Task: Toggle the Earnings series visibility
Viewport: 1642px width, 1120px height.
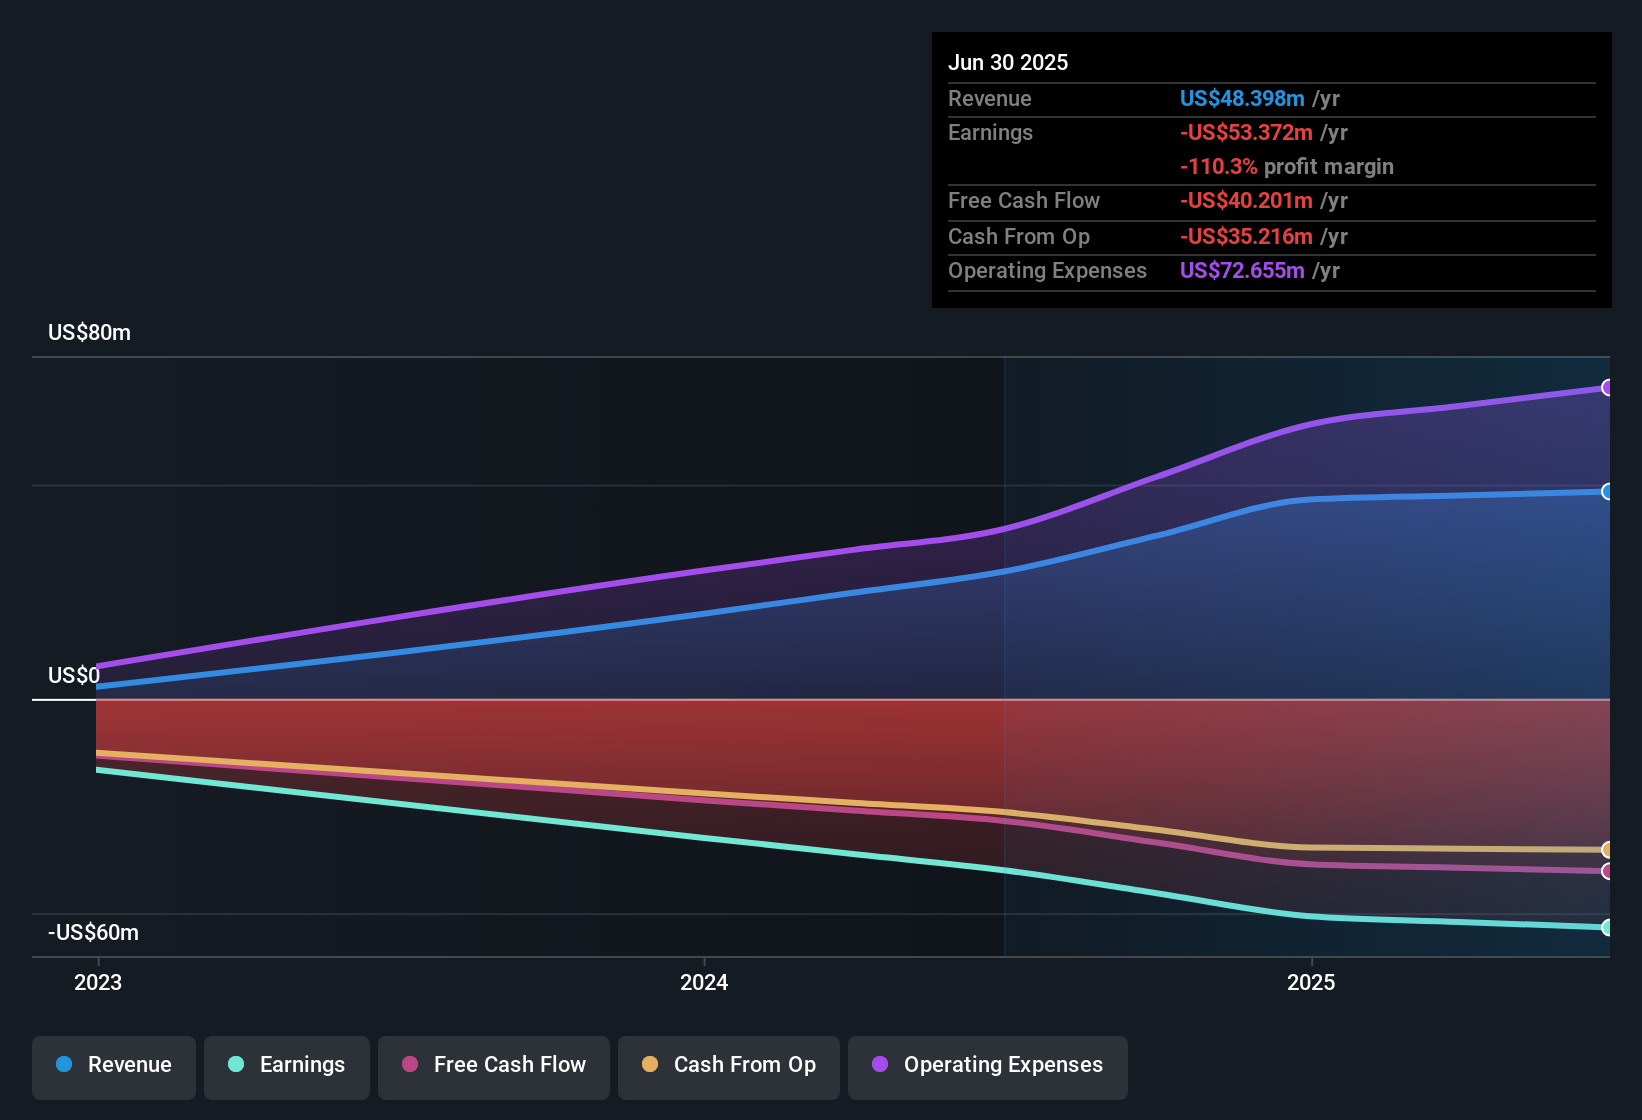Action: click(287, 1065)
